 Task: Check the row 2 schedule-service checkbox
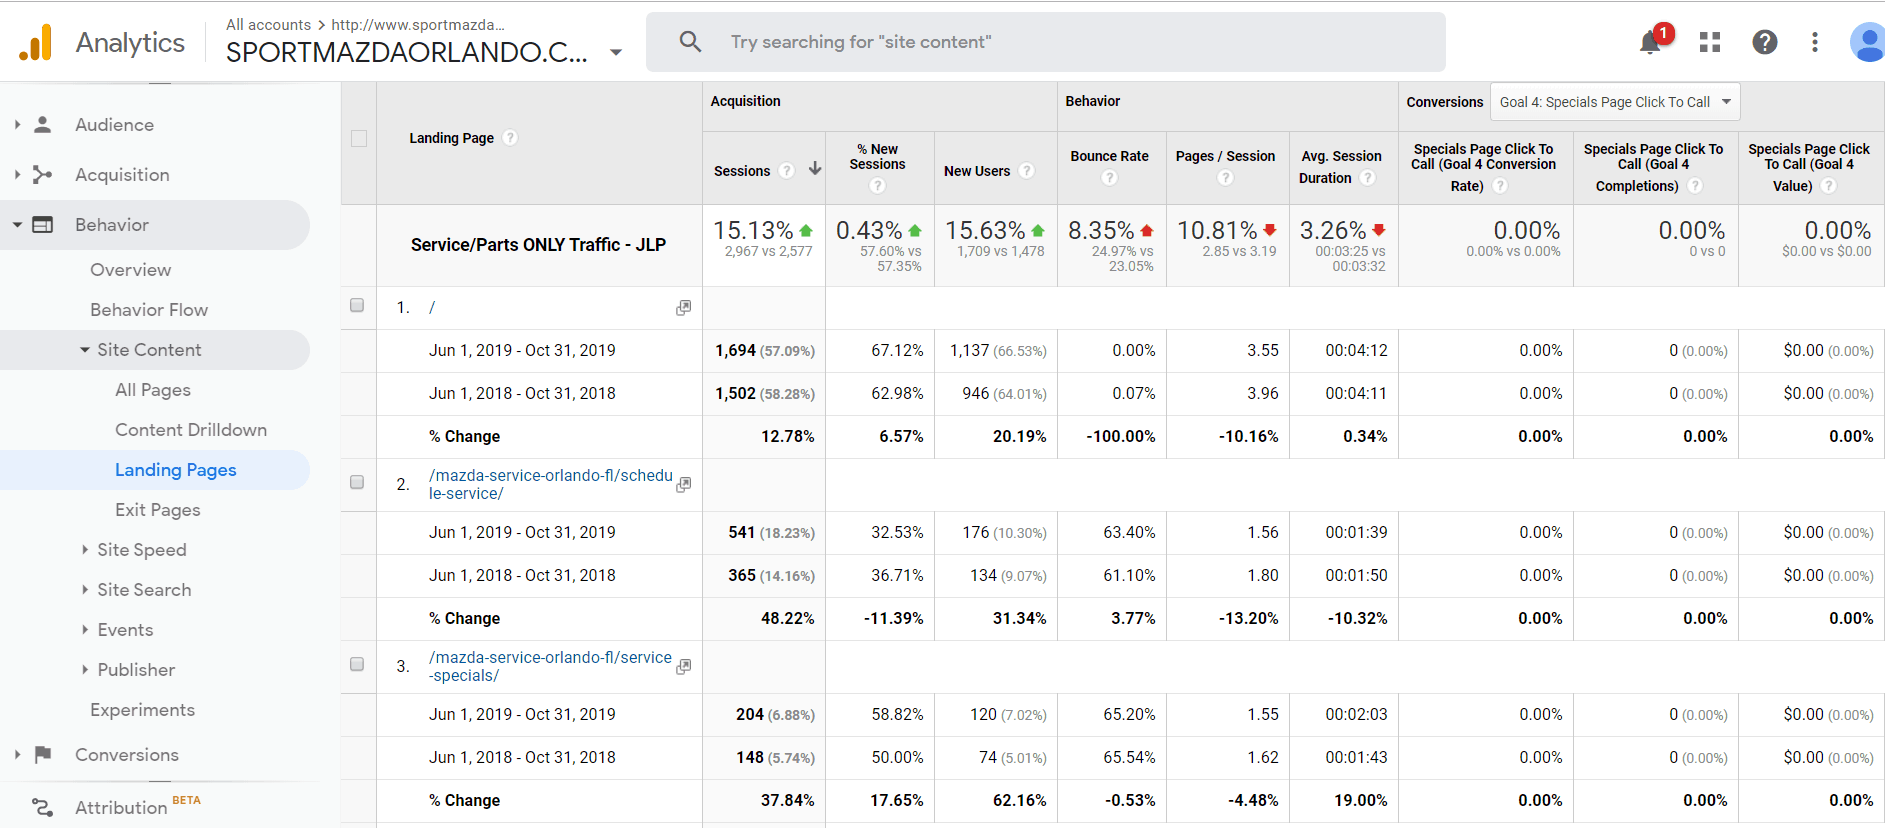pyautogui.click(x=357, y=482)
